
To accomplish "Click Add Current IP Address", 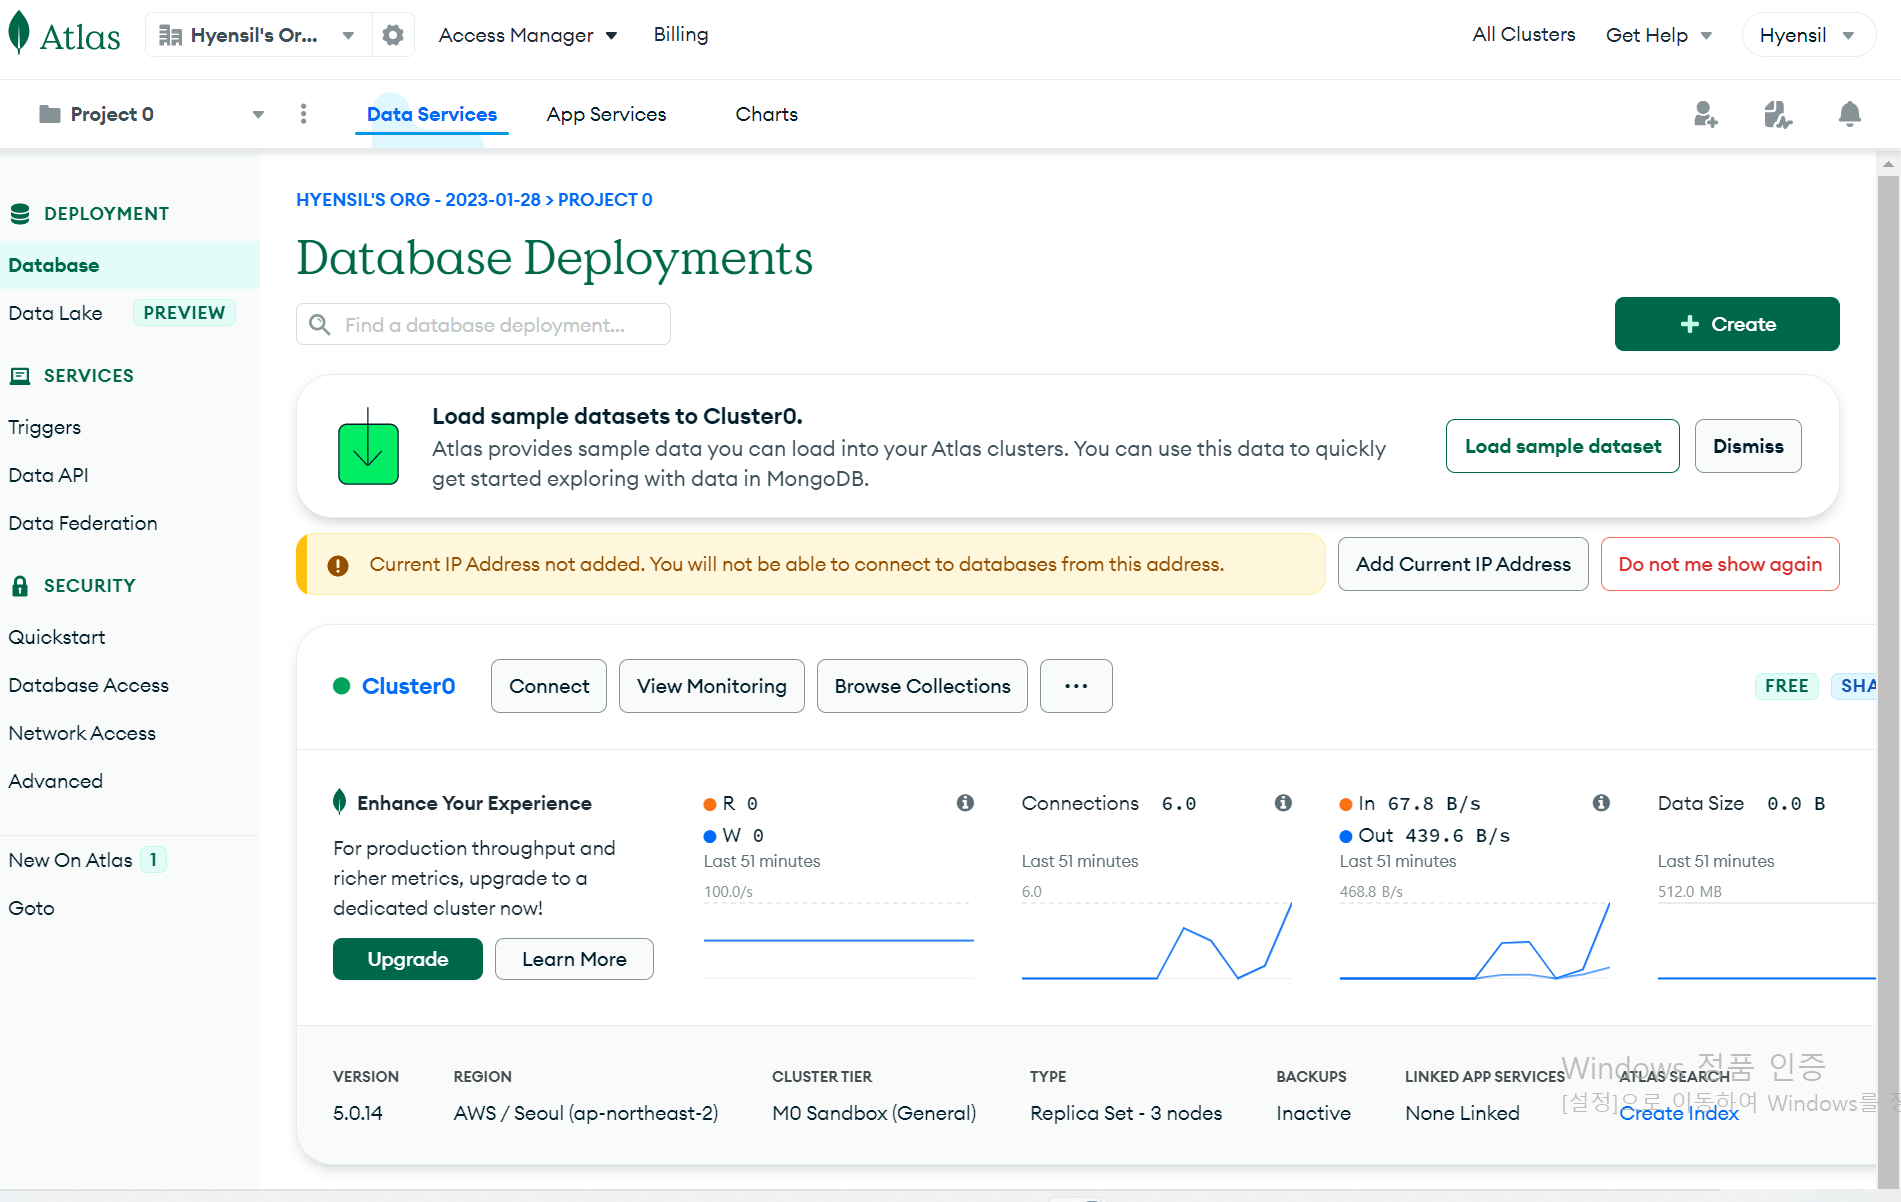I will click(1463, 564).
